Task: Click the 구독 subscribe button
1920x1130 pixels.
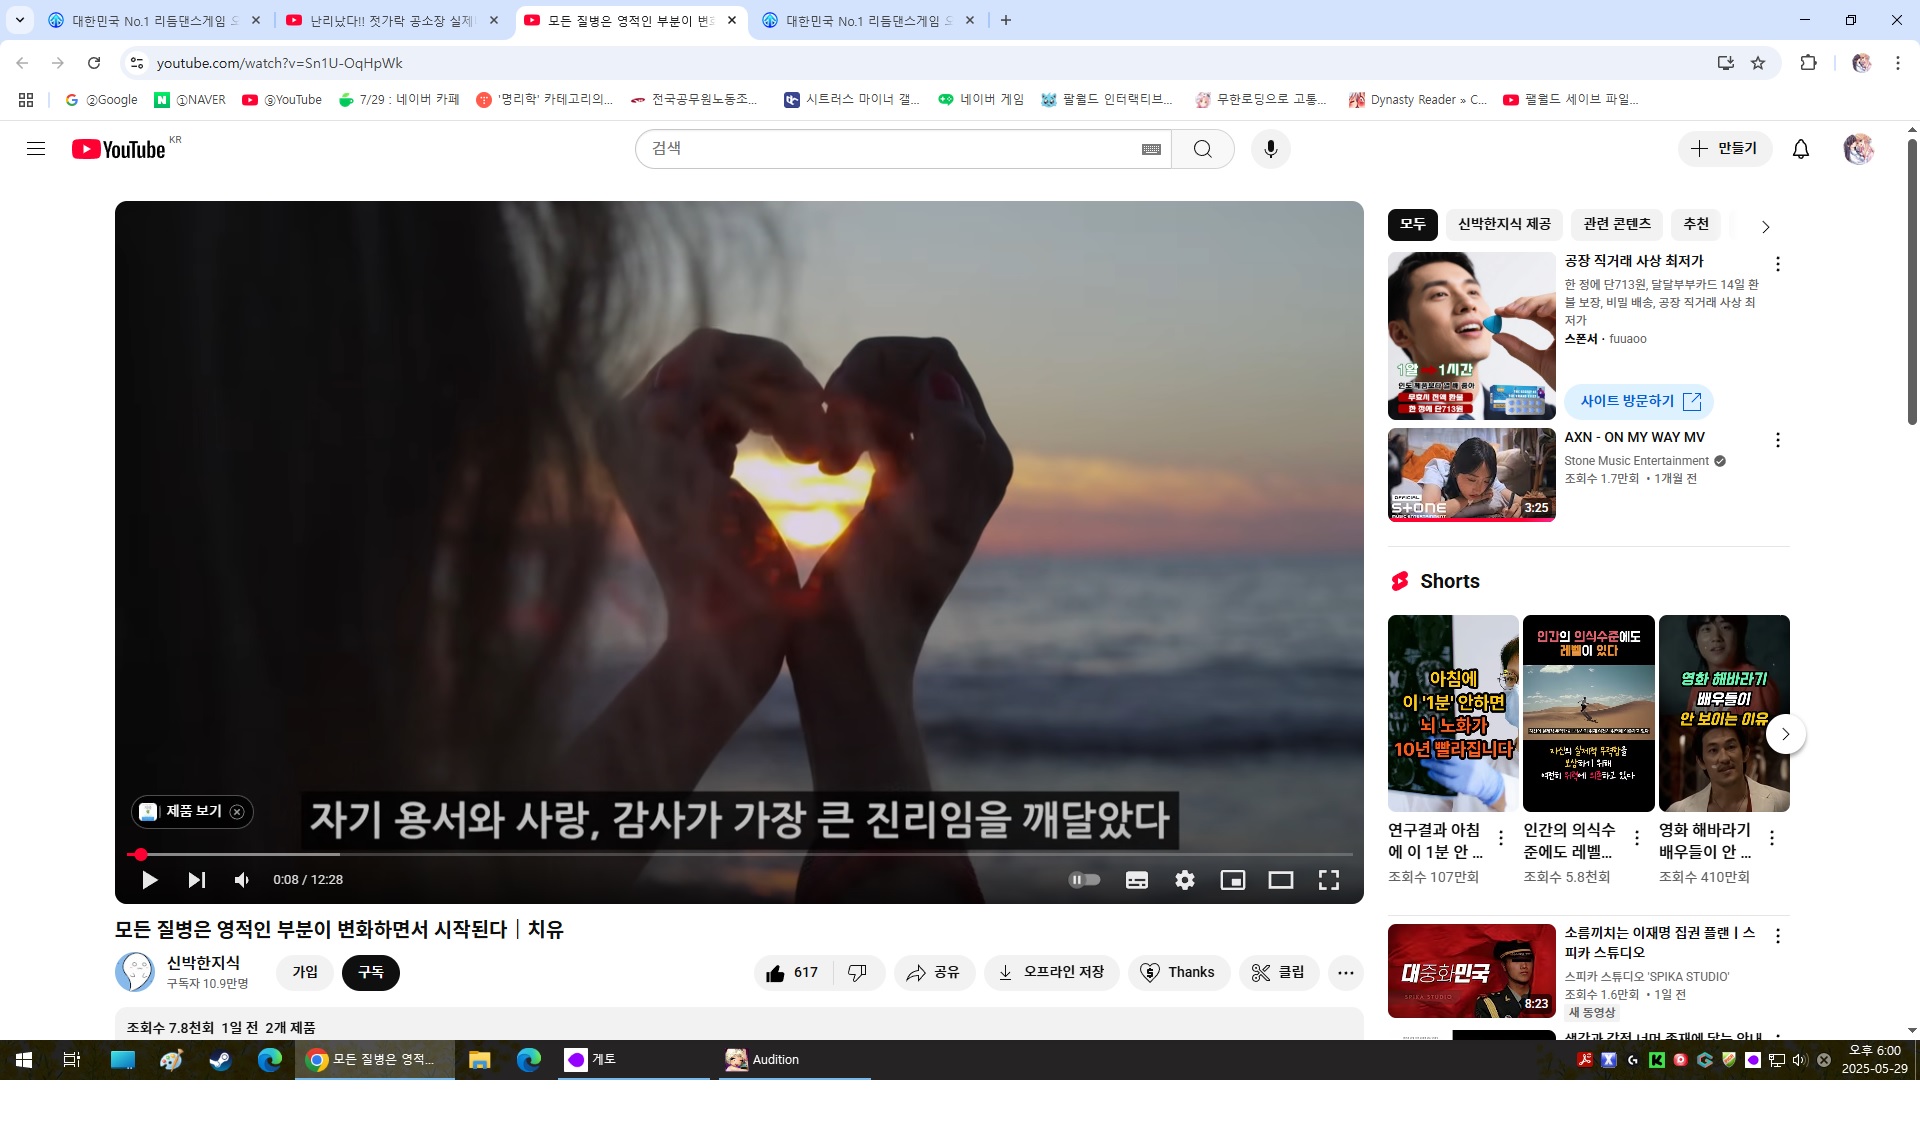Action: 370,973
